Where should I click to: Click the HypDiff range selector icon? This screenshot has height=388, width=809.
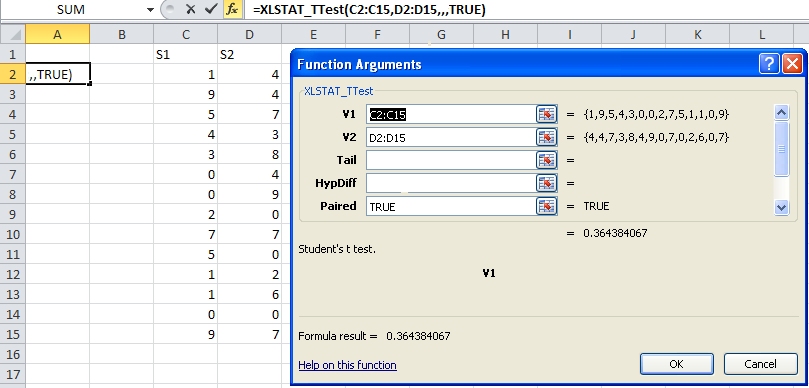(546, 183)
